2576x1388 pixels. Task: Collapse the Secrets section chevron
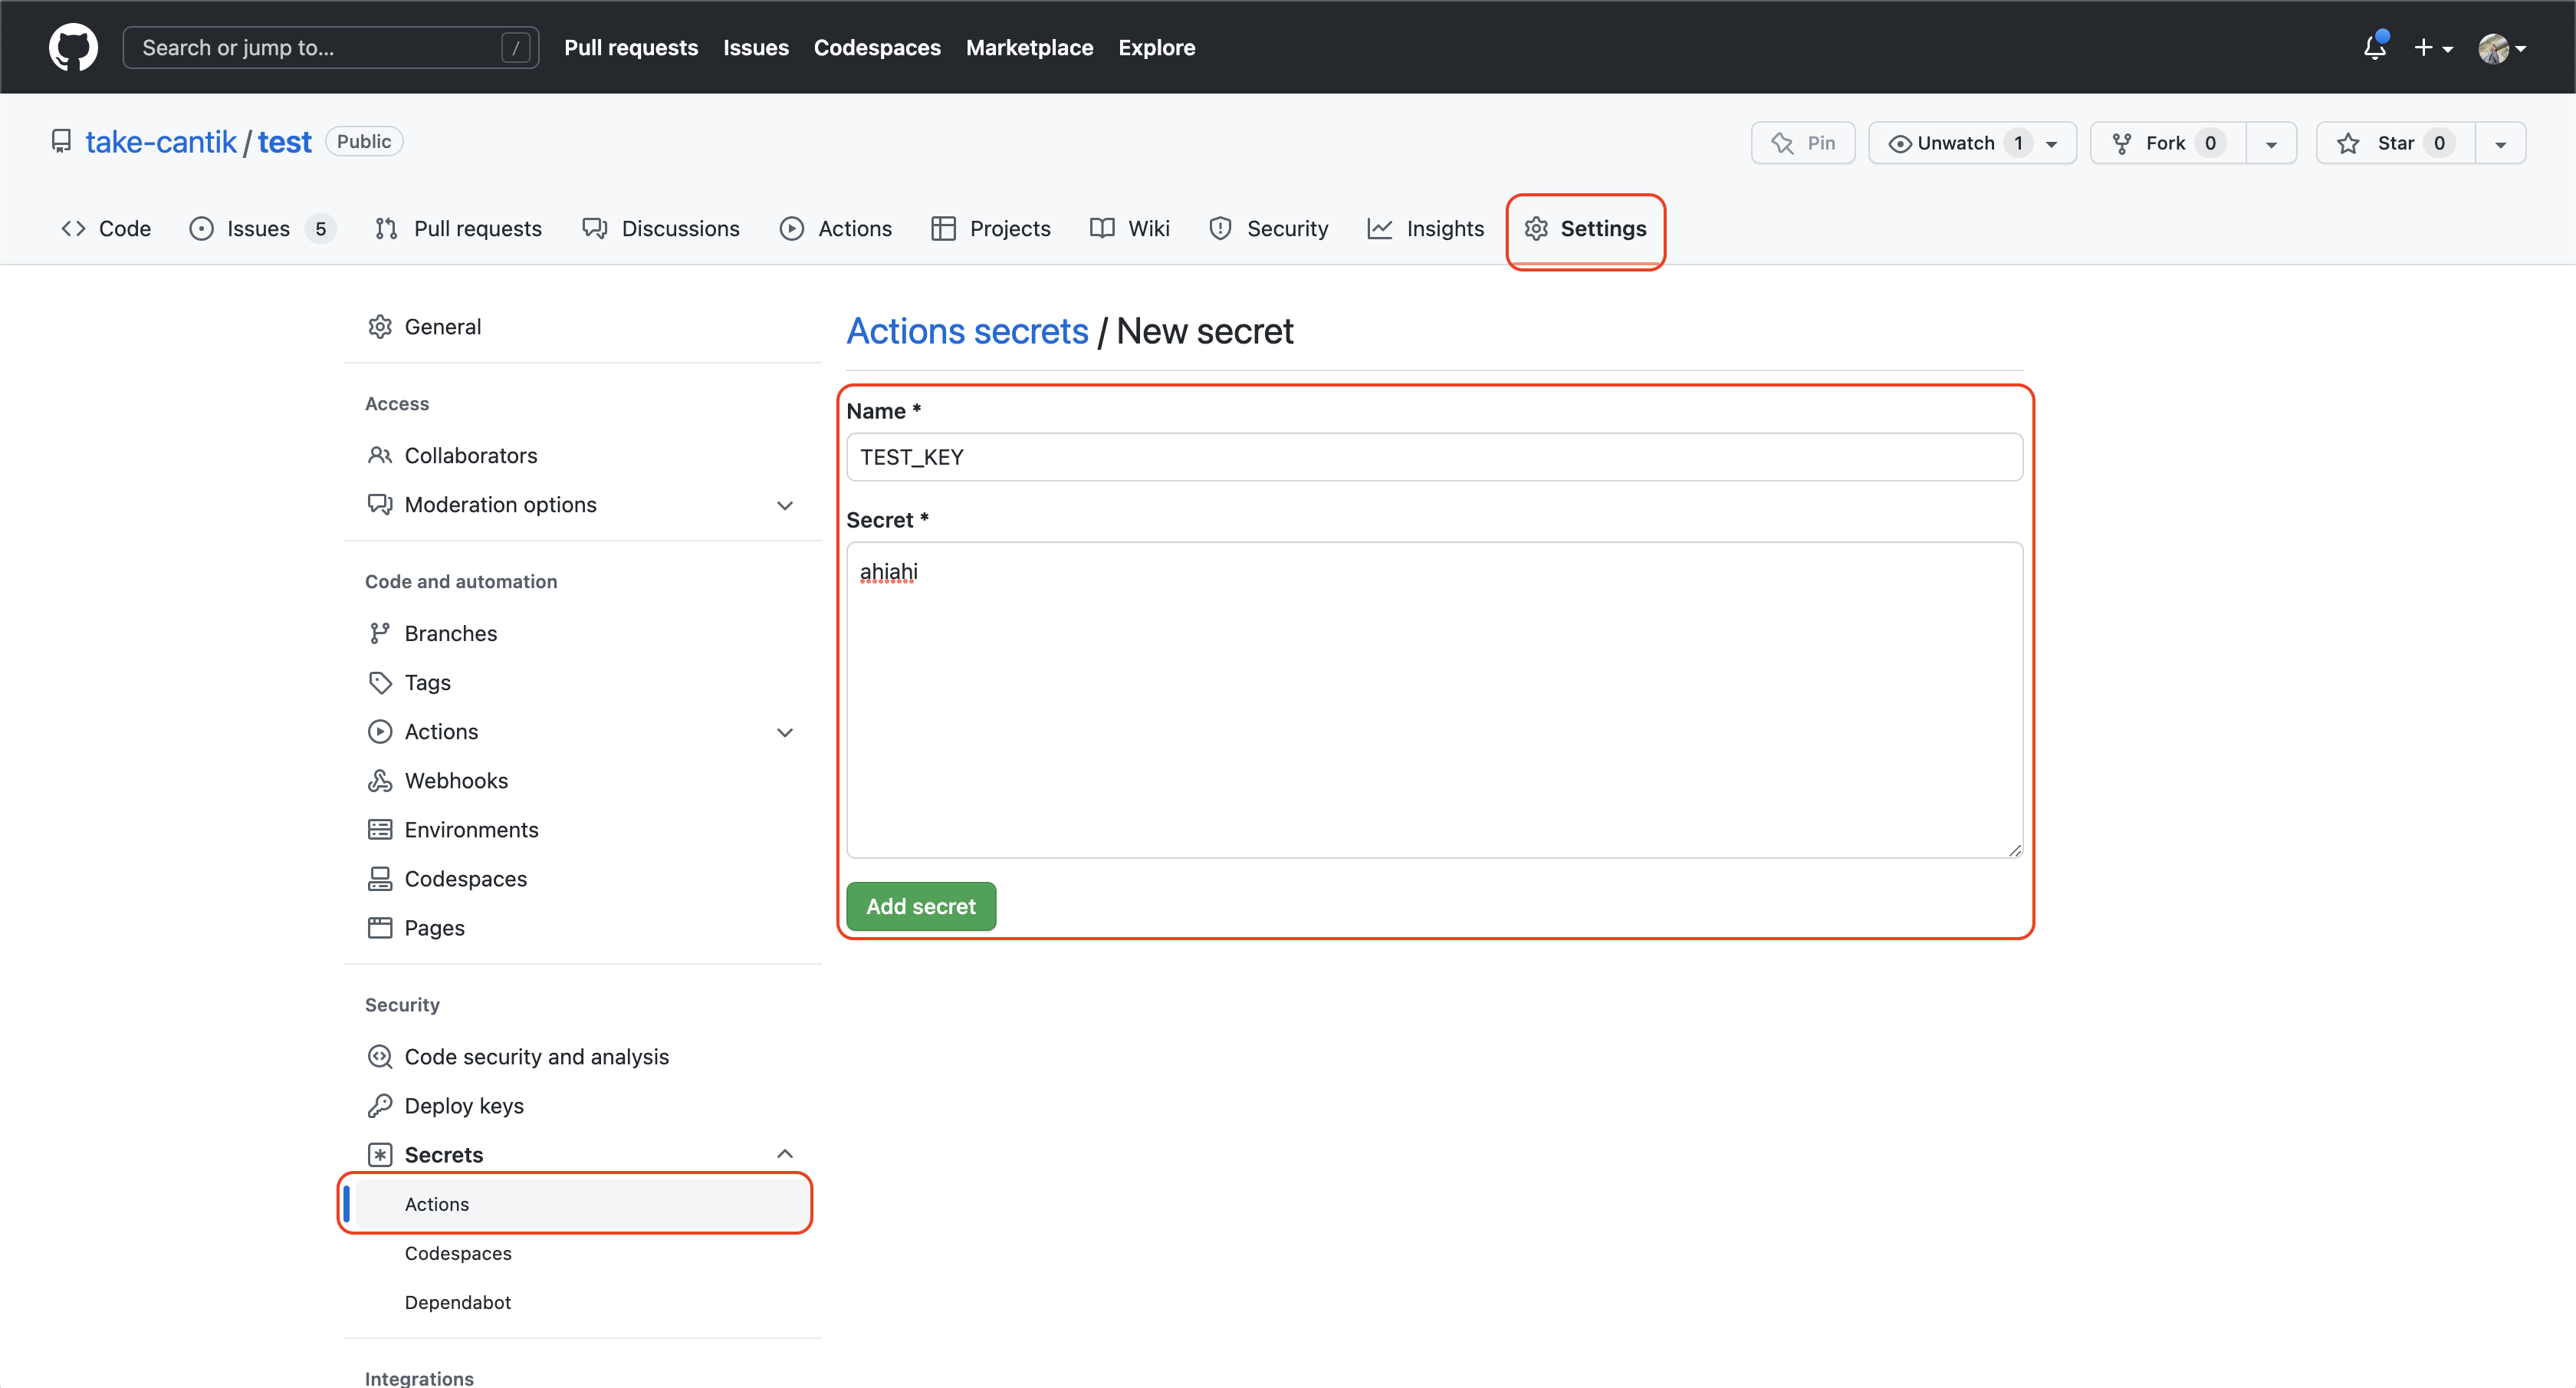[x=785, y=1154]
